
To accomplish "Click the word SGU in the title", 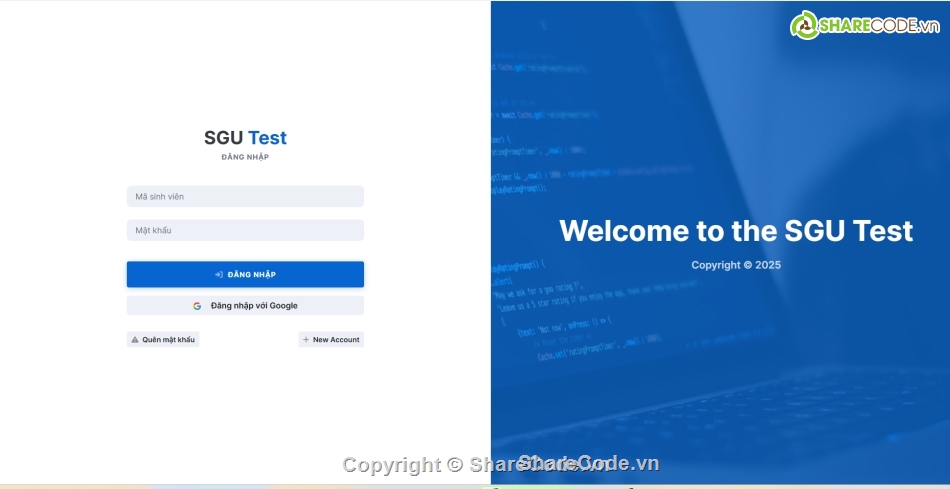I will coord(223,138).
